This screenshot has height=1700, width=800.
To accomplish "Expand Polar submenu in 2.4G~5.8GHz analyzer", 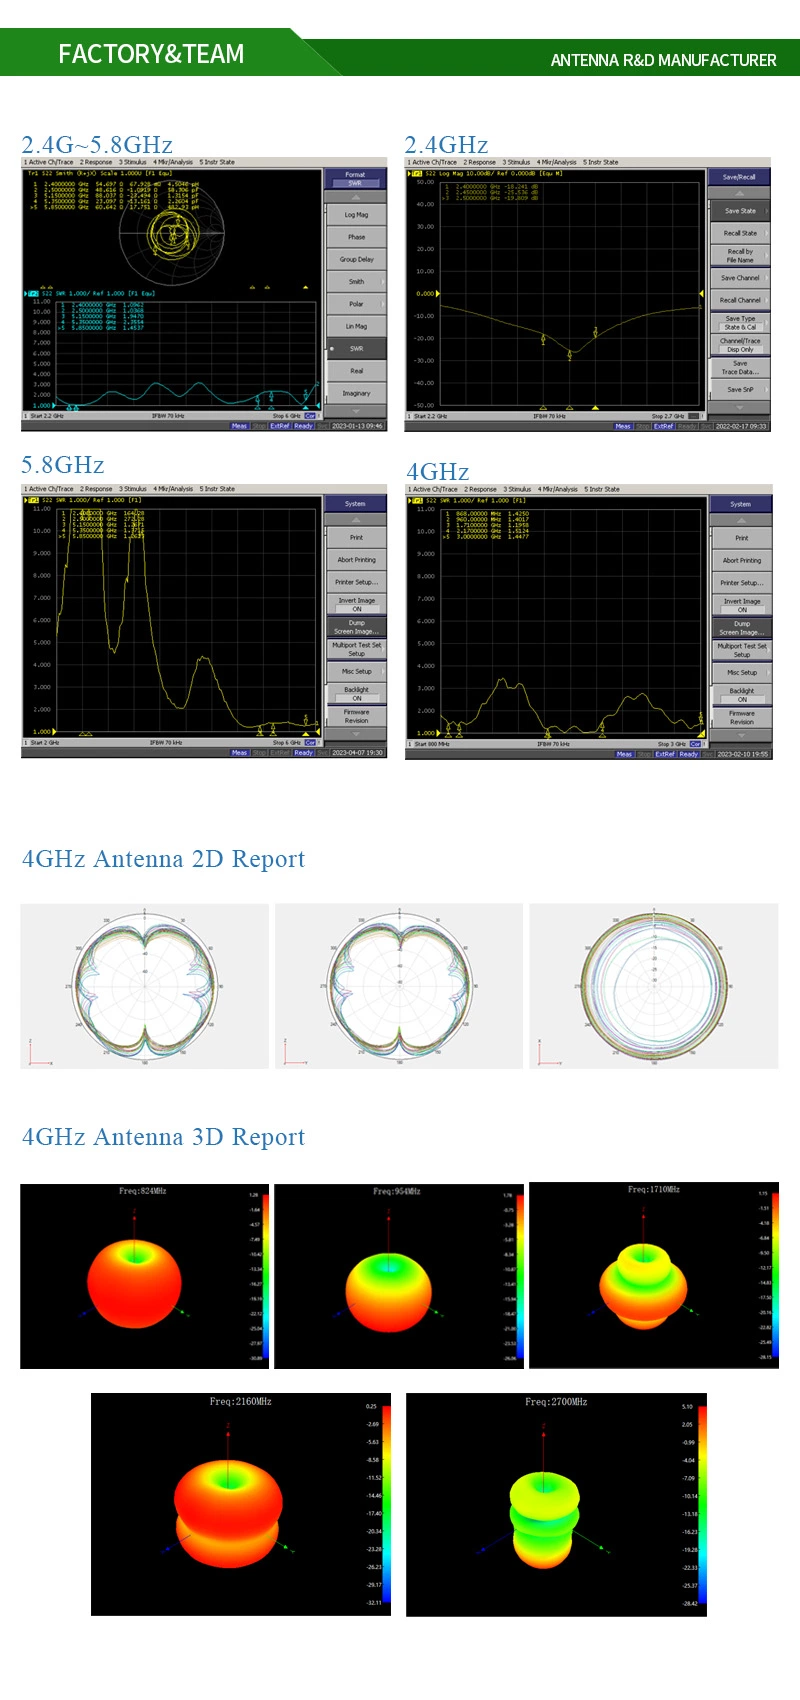I will point(356,304).
